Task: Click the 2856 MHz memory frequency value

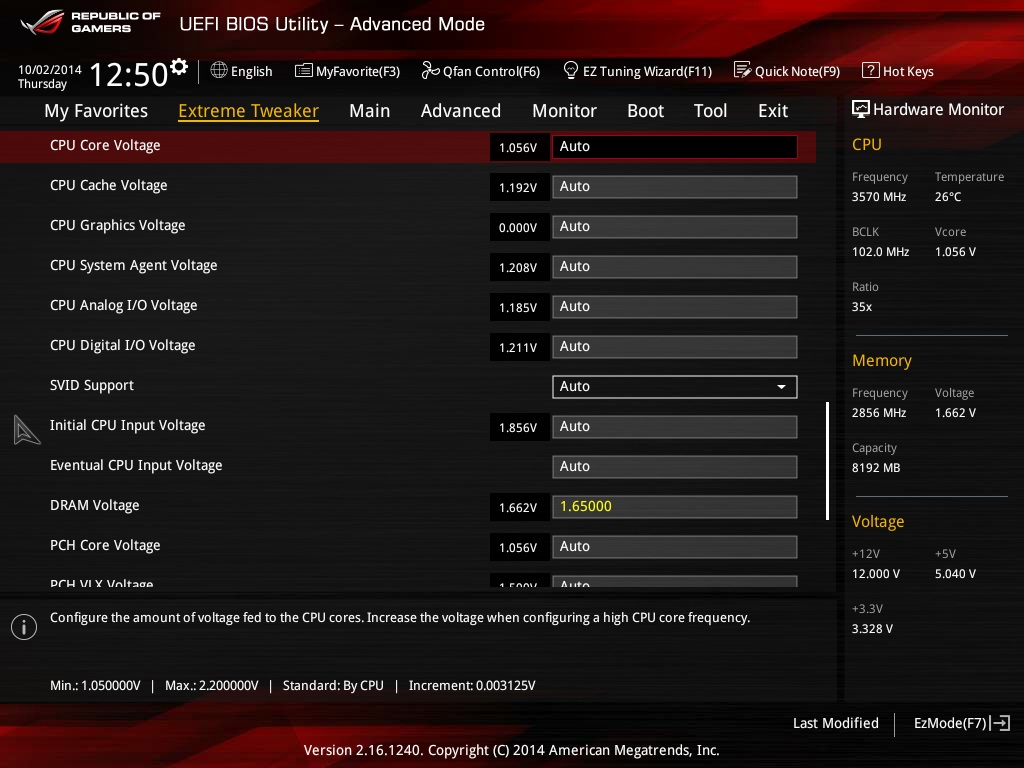Action: (x=878, y=413)
